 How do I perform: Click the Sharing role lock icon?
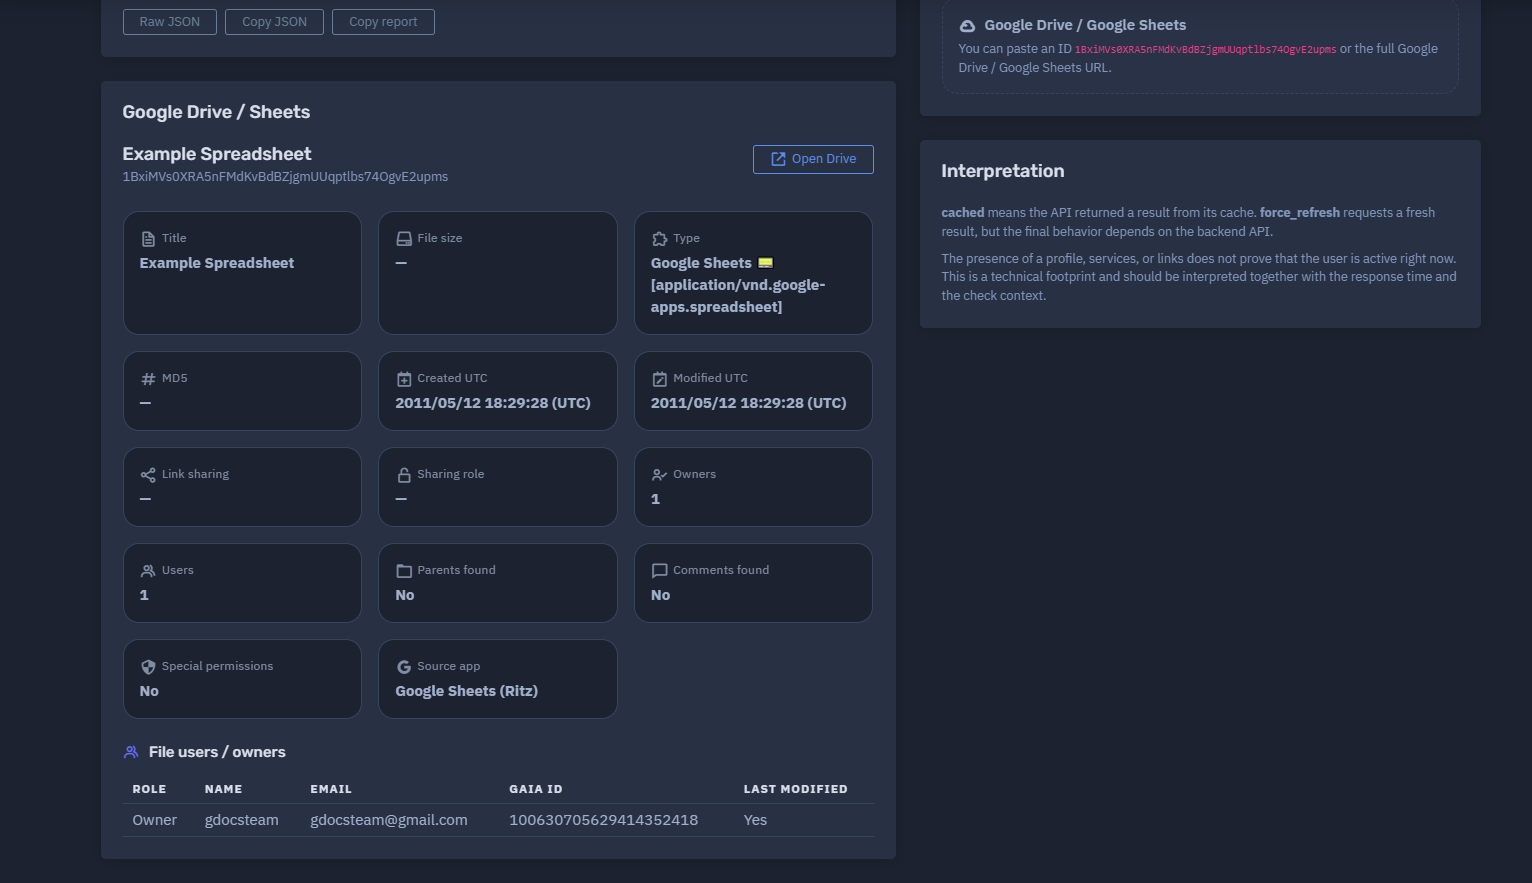404,475
